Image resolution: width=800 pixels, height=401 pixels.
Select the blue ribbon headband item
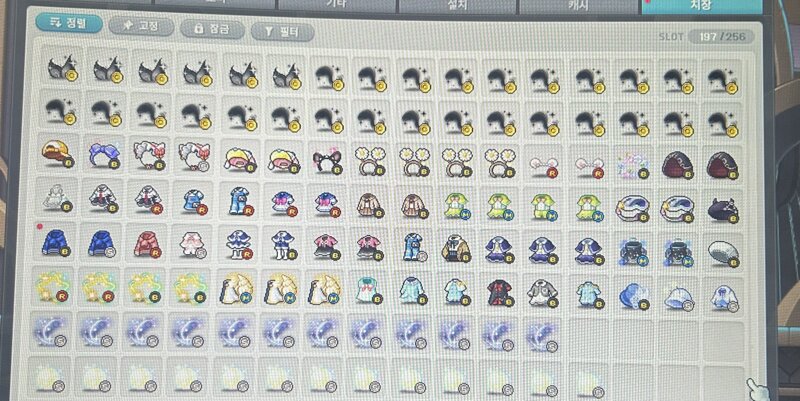[104, 154]
